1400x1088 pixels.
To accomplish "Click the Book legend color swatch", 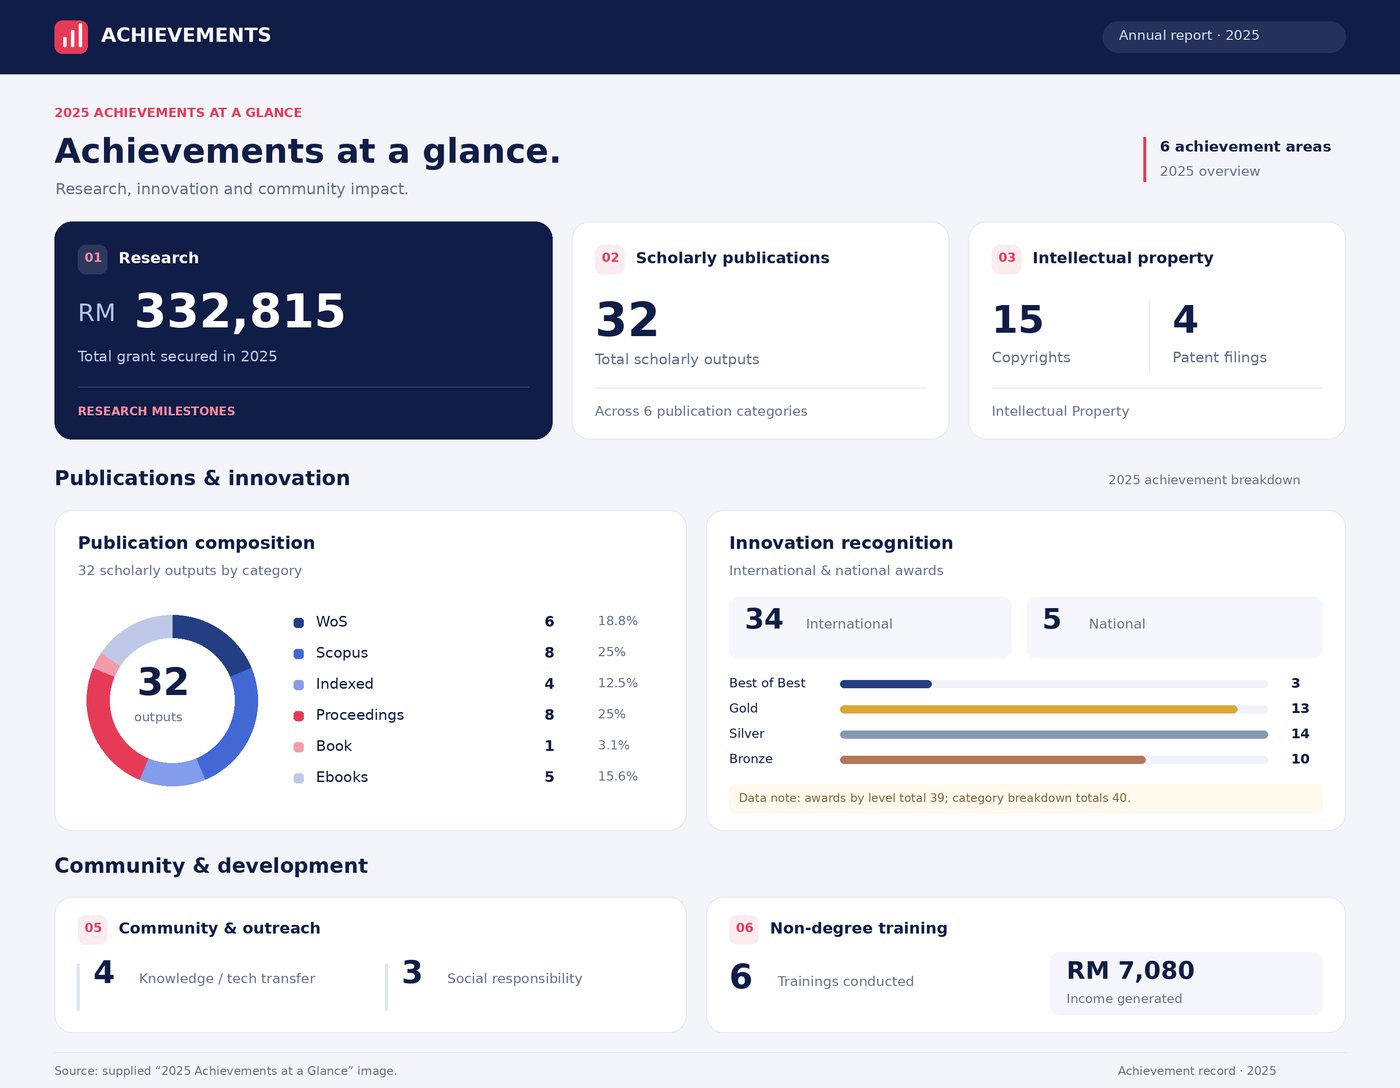I will coord(298,746).
